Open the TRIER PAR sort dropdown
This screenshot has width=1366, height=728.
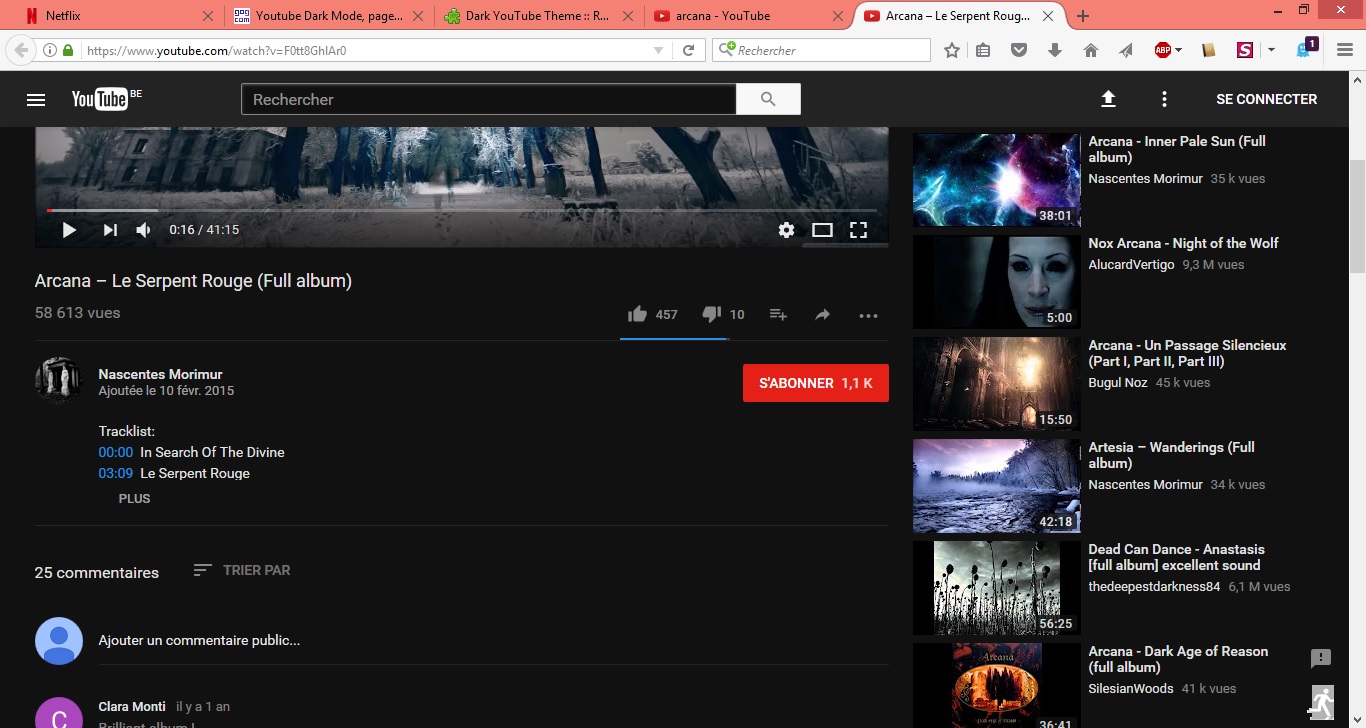(x=242, y=570)
